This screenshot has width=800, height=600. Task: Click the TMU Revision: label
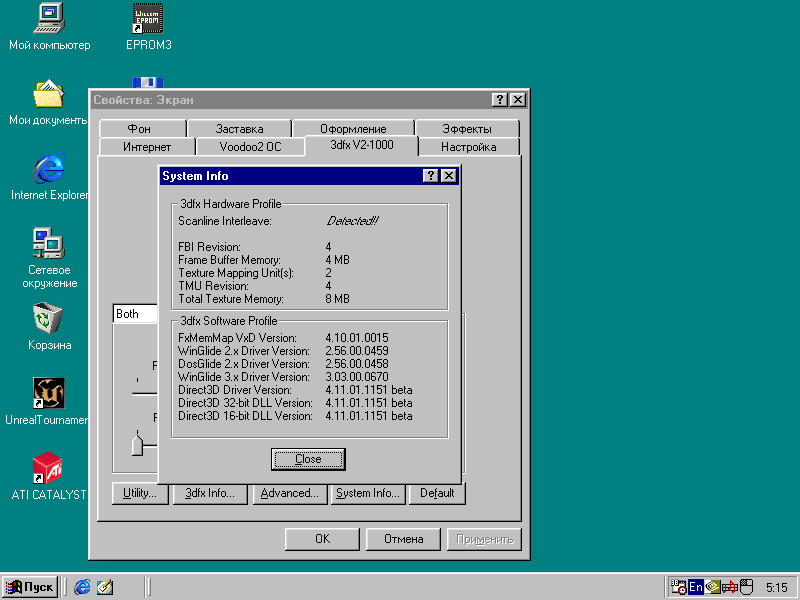213,286
